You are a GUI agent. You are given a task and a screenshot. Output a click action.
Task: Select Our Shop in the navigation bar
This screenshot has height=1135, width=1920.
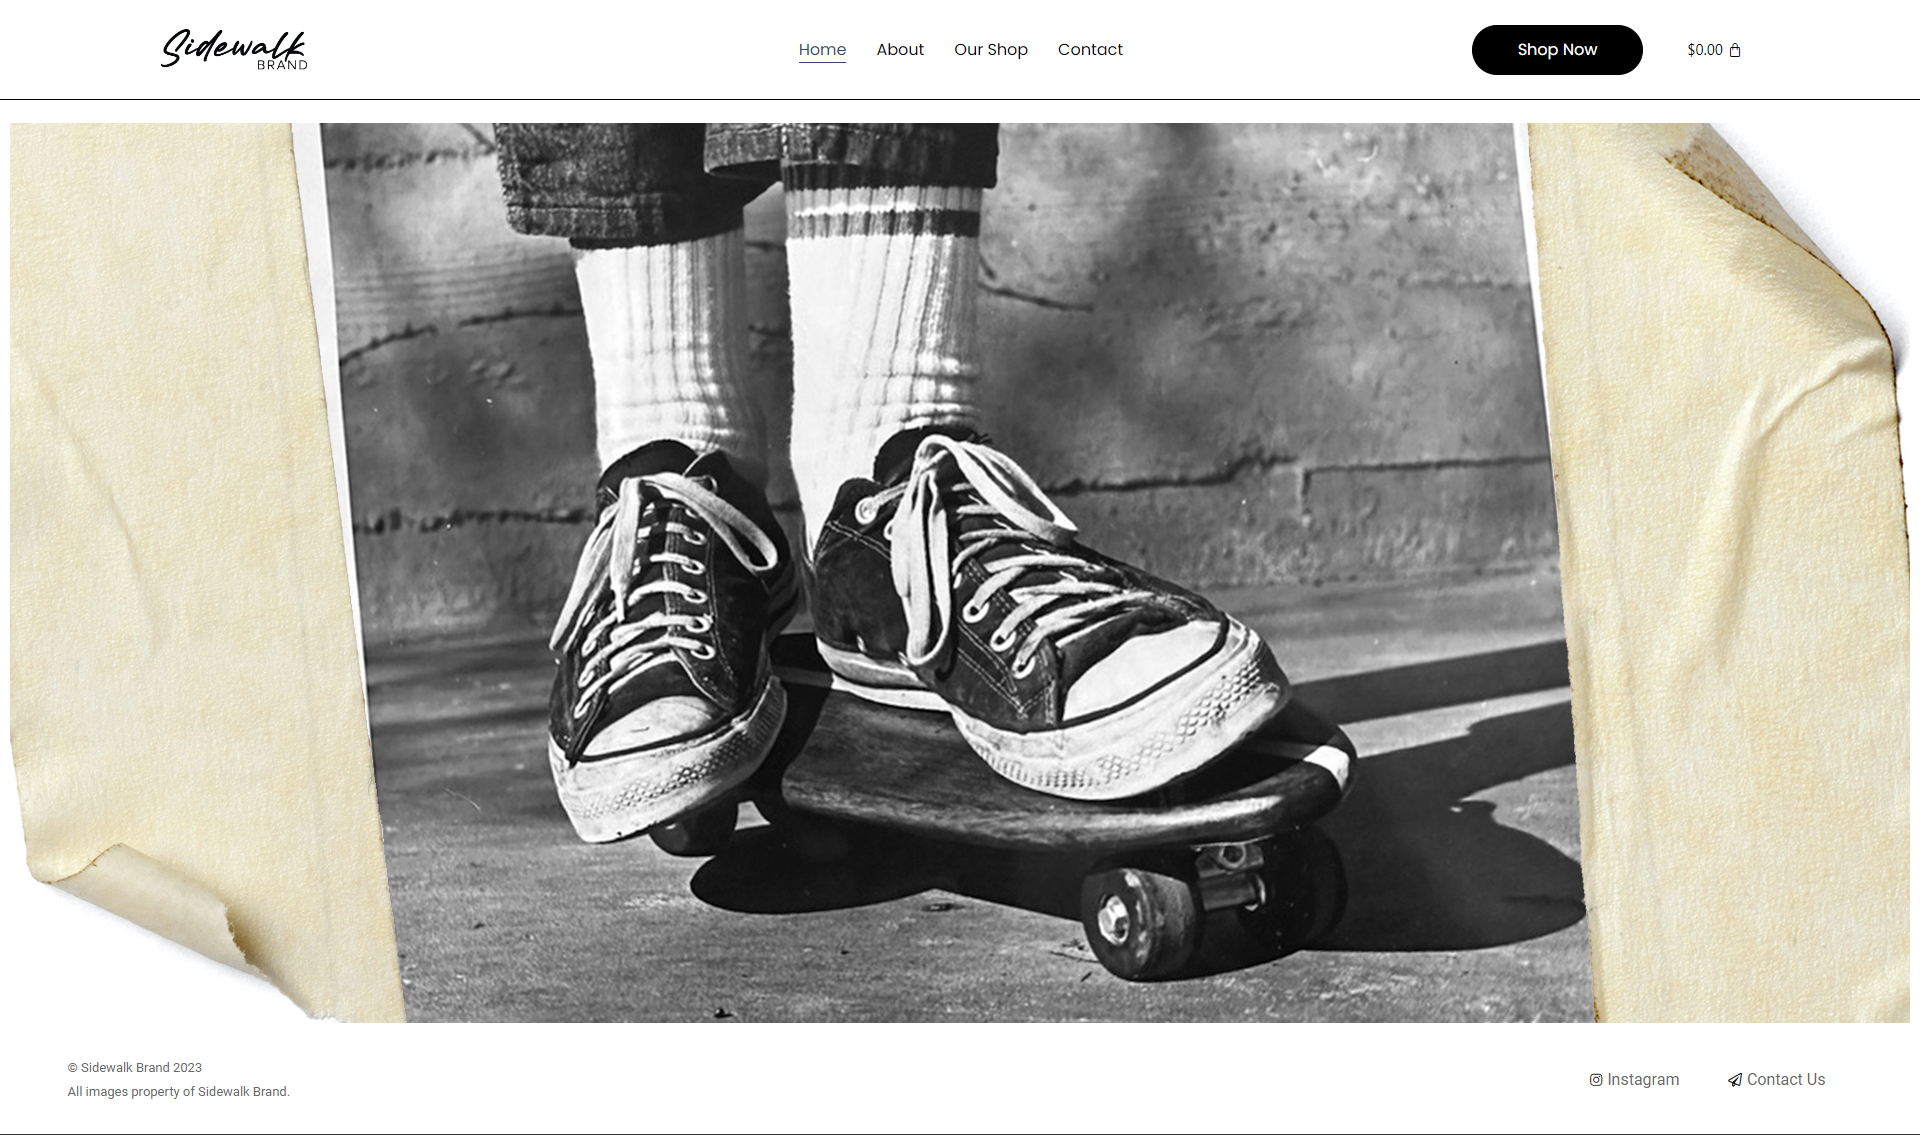click(990, 49)
